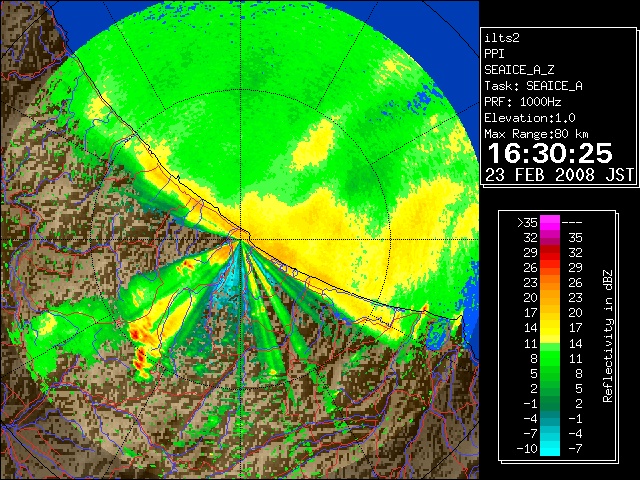Click the '-10' legend value at the bottom
This screenshot has width=640, height=480.
(527, 449)
